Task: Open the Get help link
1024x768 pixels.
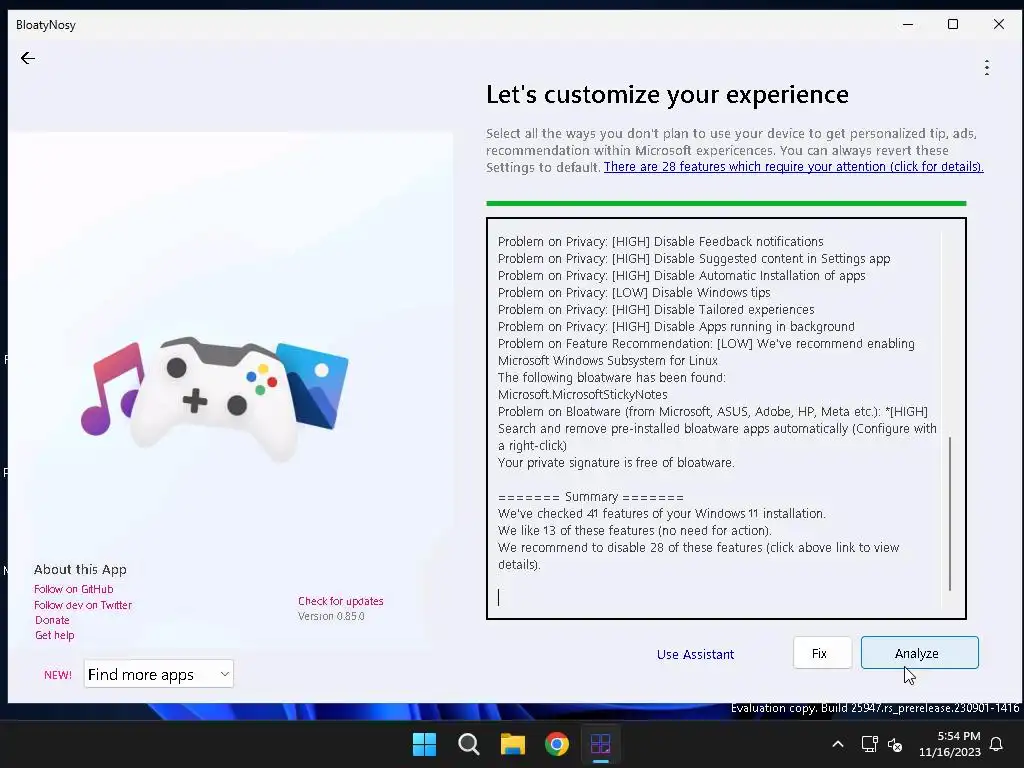Action: point(55,635)
